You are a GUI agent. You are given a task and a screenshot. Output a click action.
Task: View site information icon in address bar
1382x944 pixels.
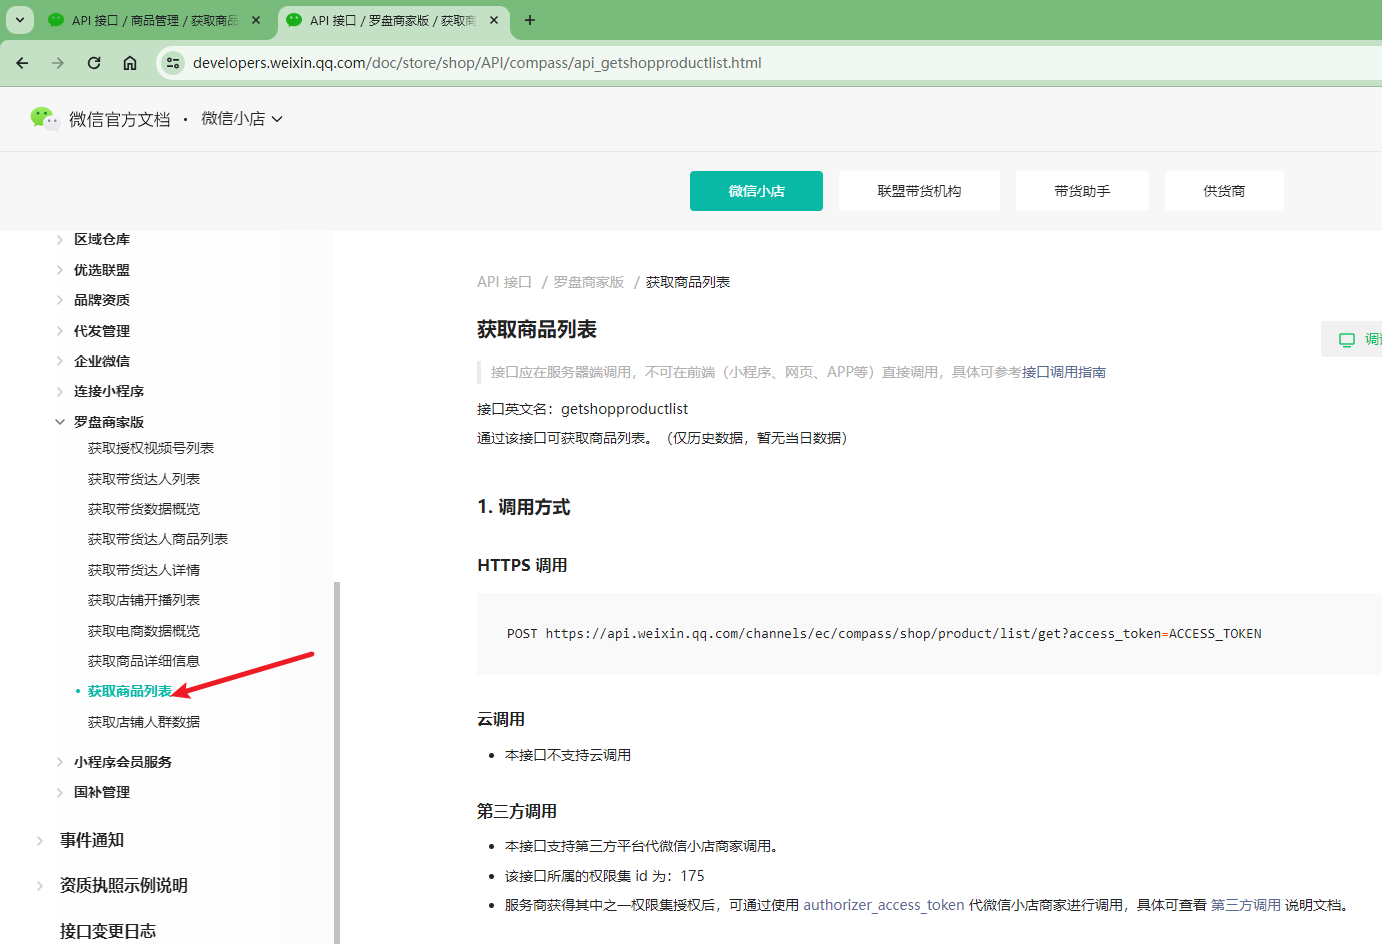click(x=173, y=63)
